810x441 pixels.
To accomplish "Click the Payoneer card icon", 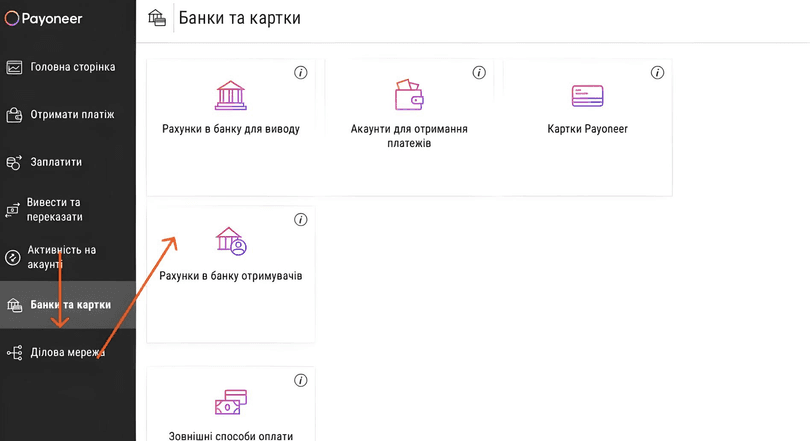I will 587,95.
